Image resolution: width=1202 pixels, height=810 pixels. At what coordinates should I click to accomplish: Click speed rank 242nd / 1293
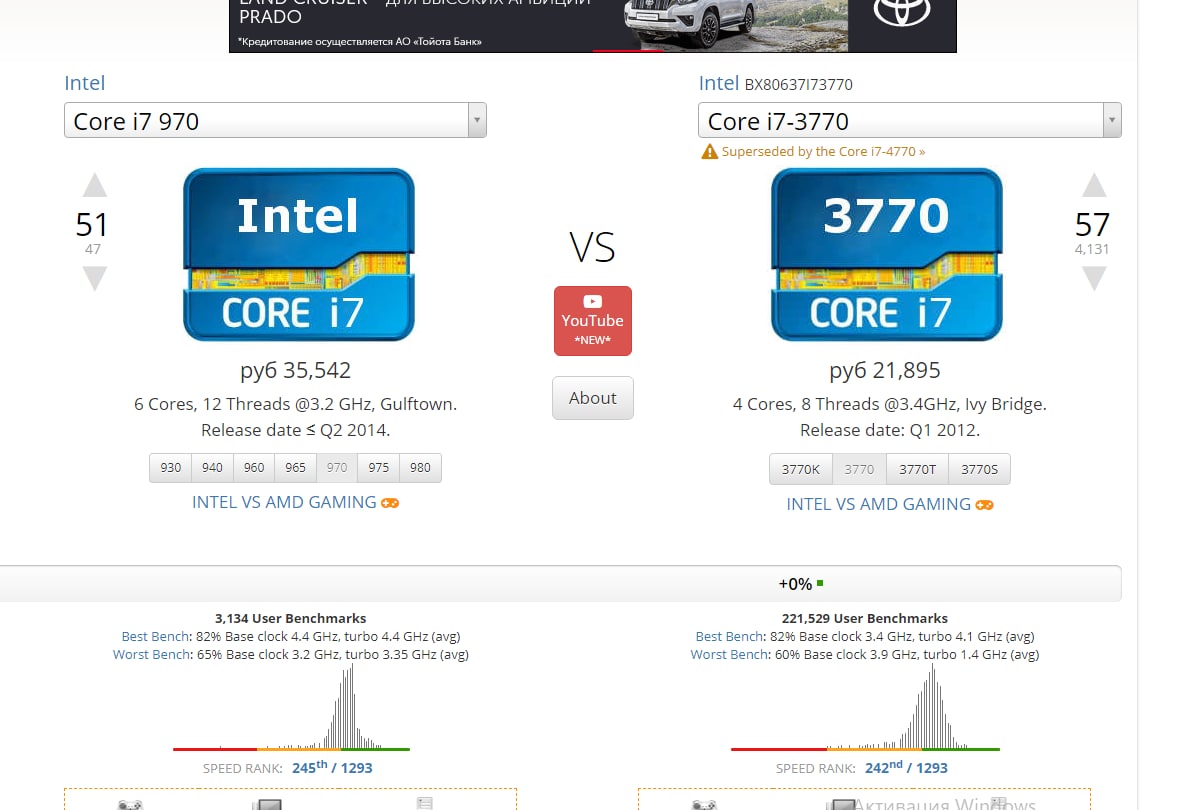(x=907, y=768)
